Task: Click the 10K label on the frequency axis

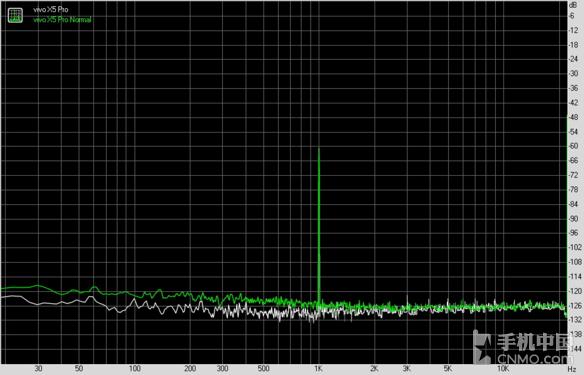Action: 503,369
